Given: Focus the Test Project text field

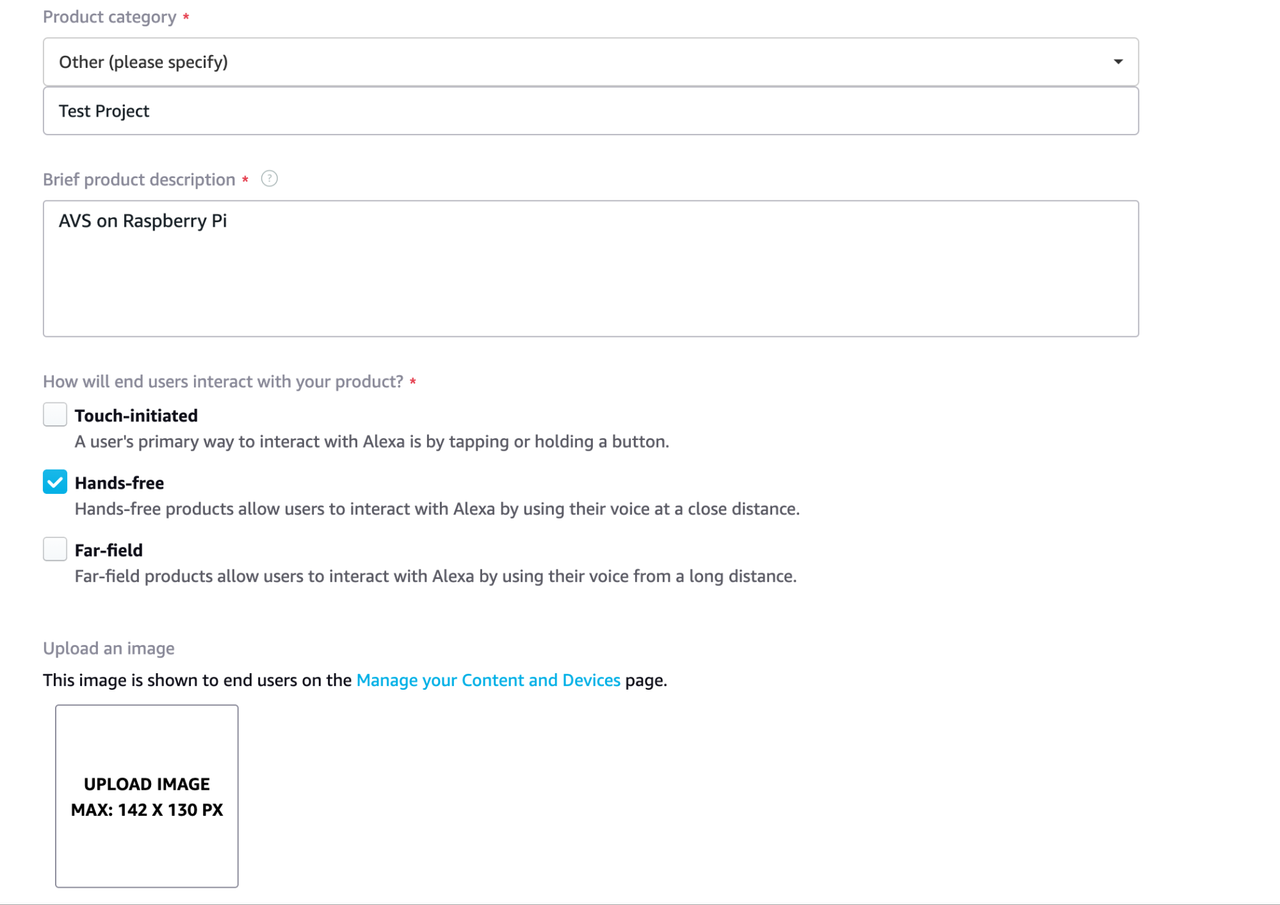Looking at the screenshot, I should point(591,111).
